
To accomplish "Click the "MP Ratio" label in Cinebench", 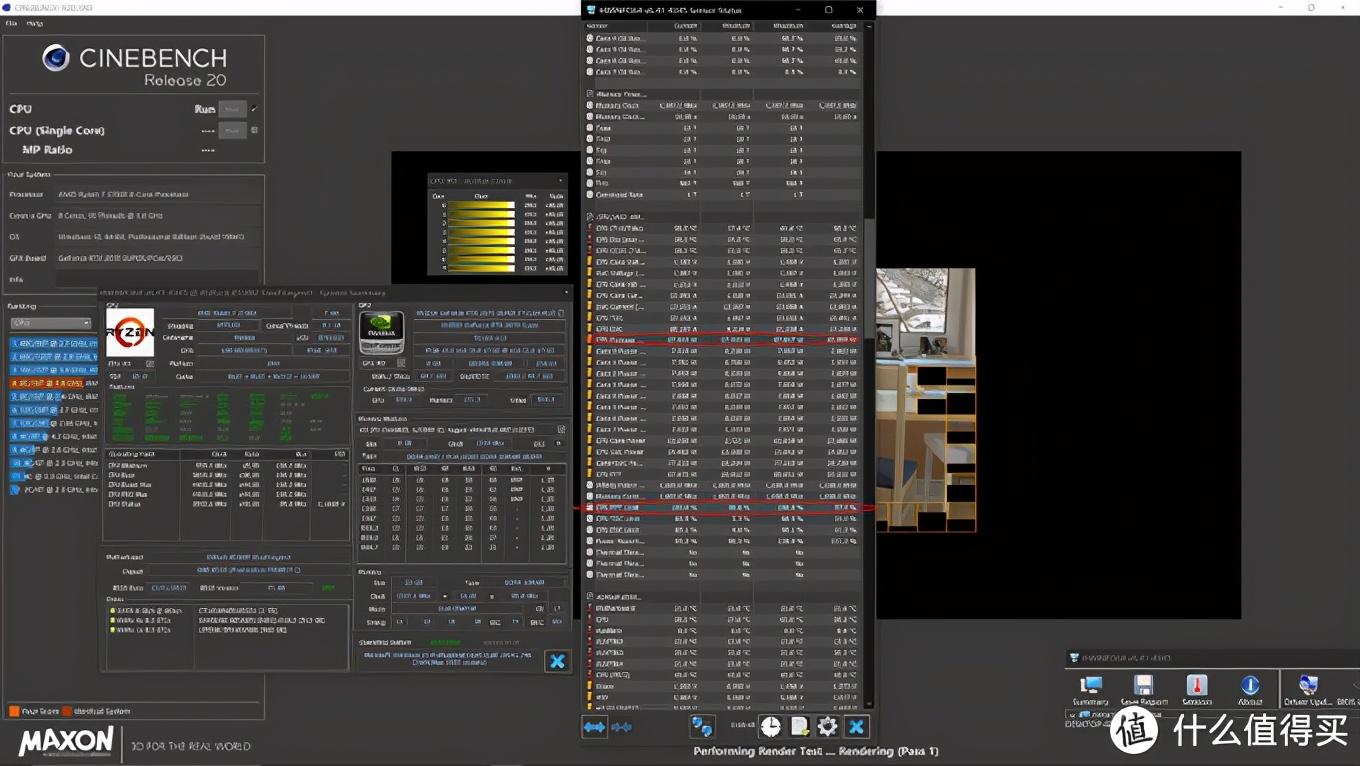I will pyautogui.click(x=47, y=150).
